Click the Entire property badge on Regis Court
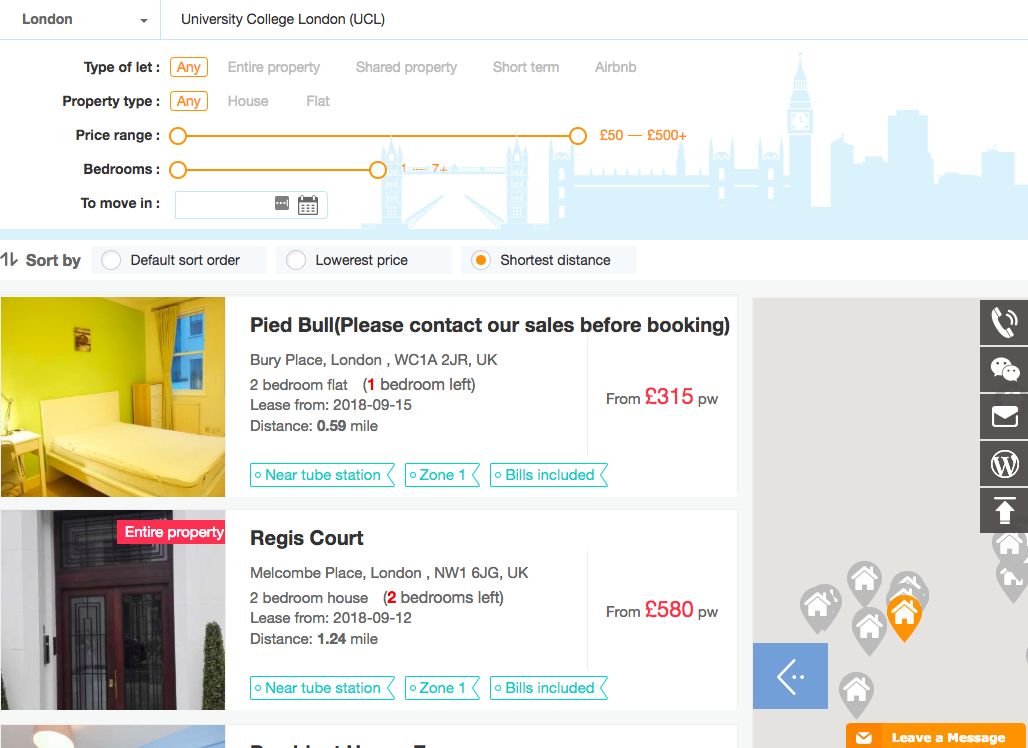Screen dimensions: 1028x748 click(x=171, y=532)
